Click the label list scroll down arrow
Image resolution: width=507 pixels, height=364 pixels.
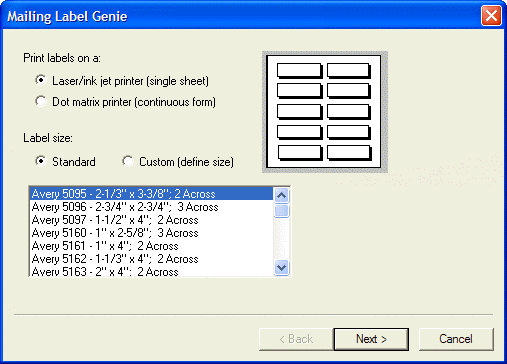pos(282,268)
